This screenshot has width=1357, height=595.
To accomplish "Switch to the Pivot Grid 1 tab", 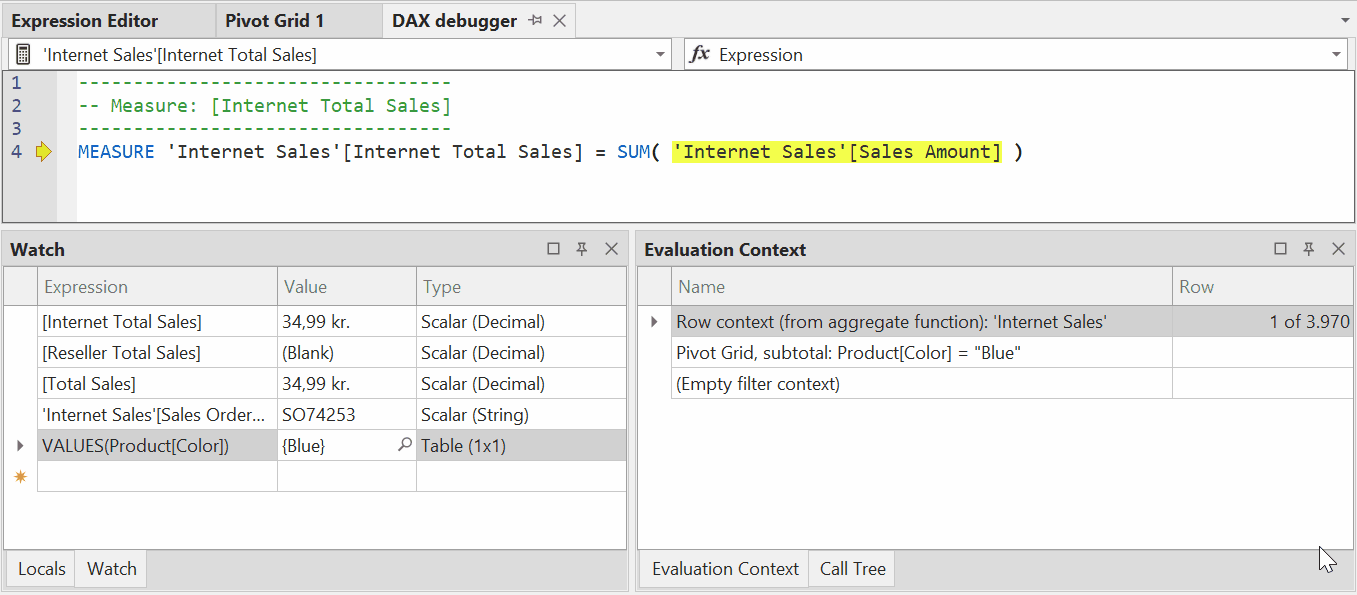I will tap(274, 20).
